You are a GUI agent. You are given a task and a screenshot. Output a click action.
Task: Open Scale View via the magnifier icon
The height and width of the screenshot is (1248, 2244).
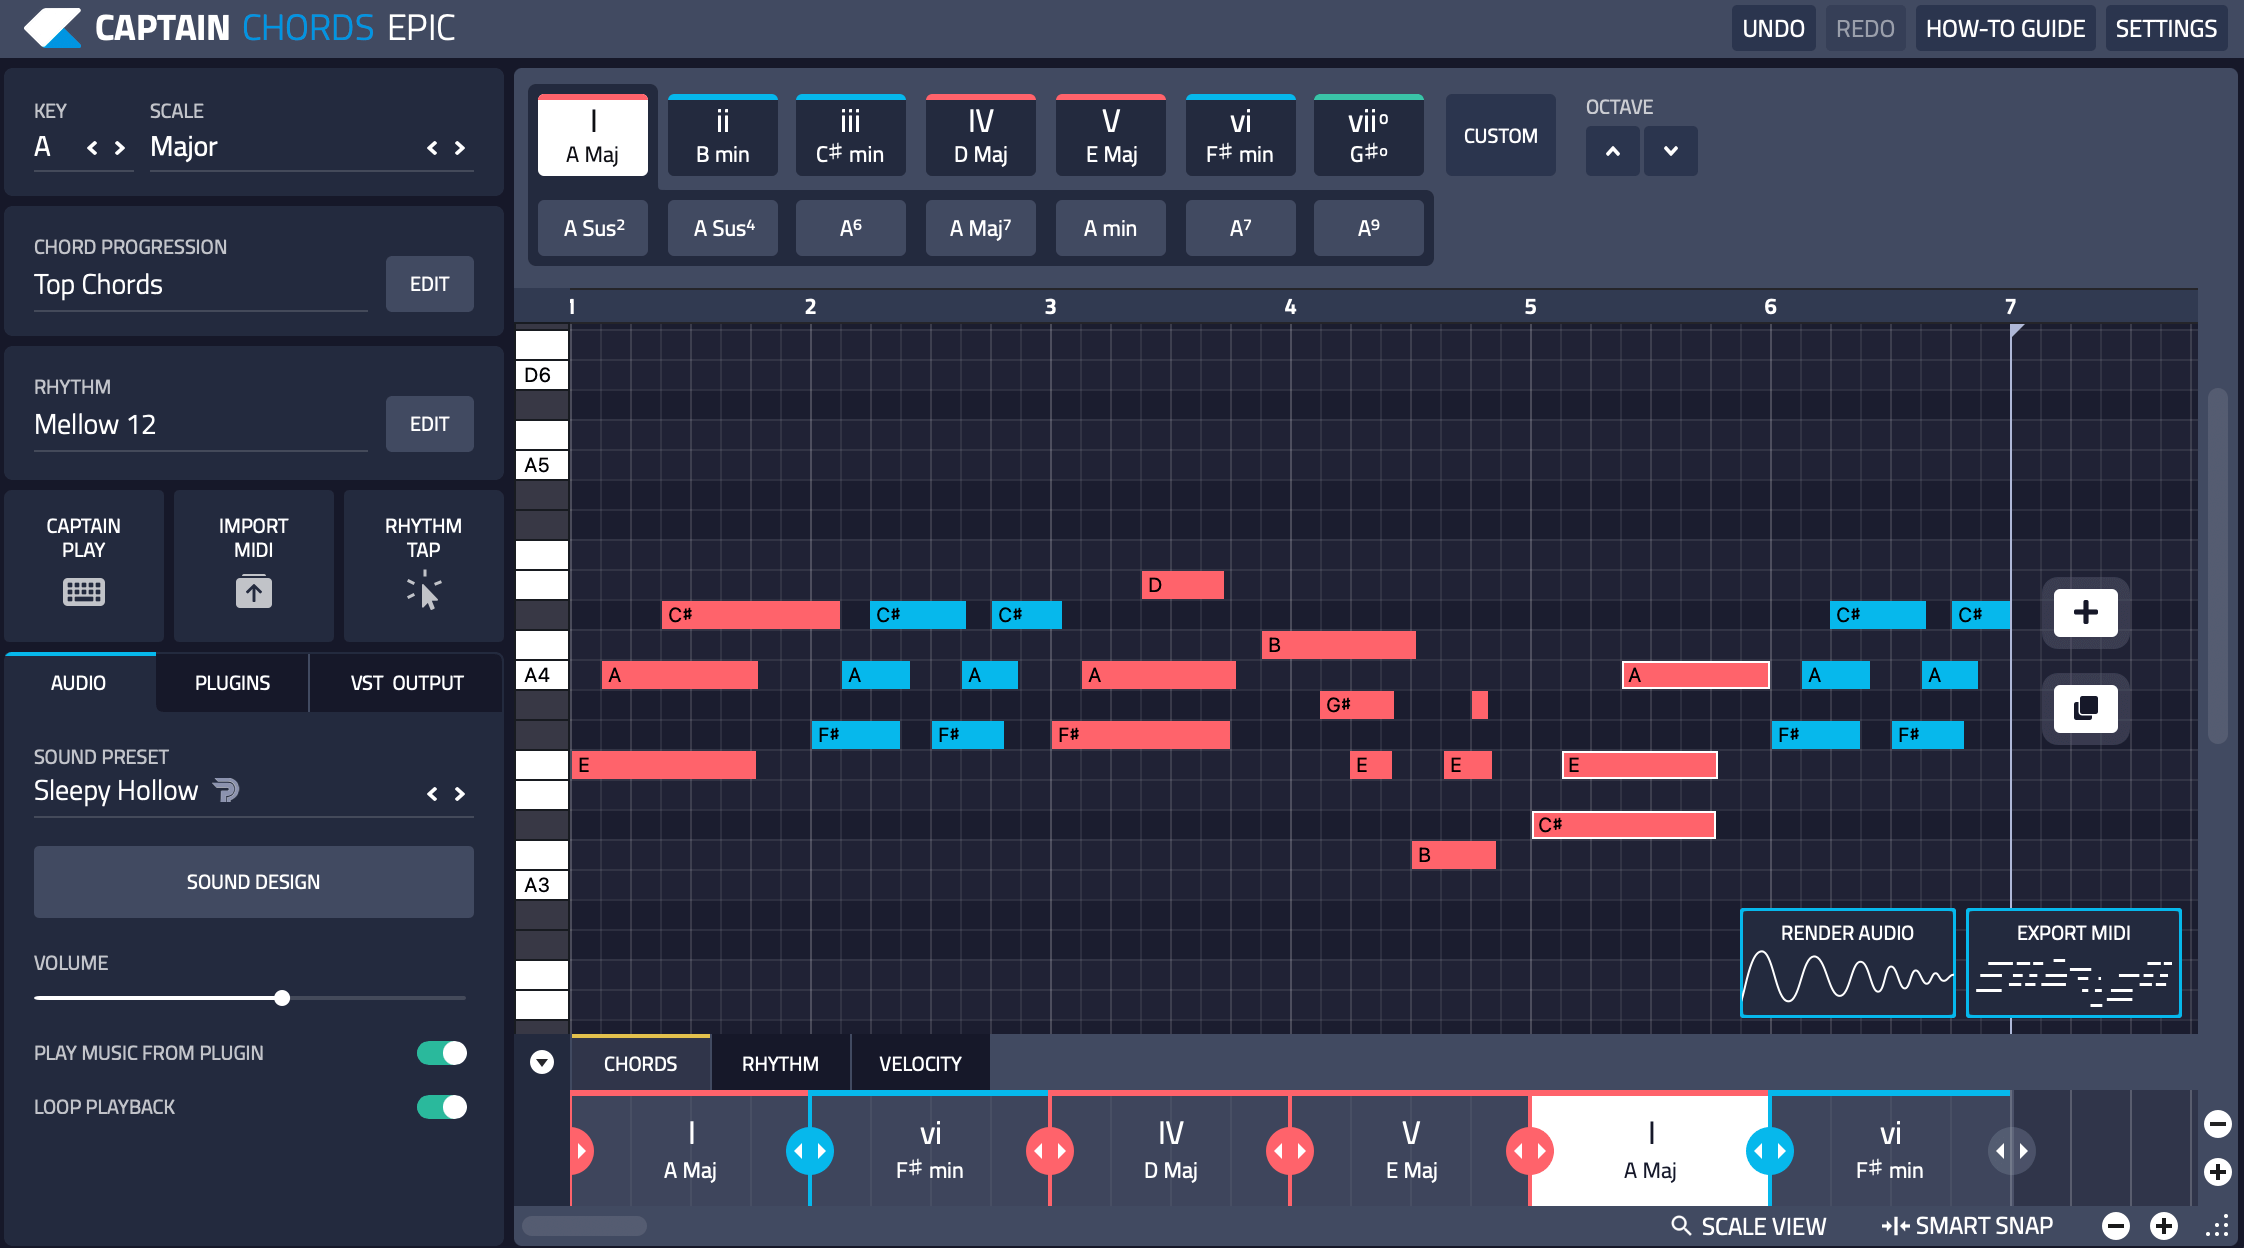click(x=1681, y=1225)
